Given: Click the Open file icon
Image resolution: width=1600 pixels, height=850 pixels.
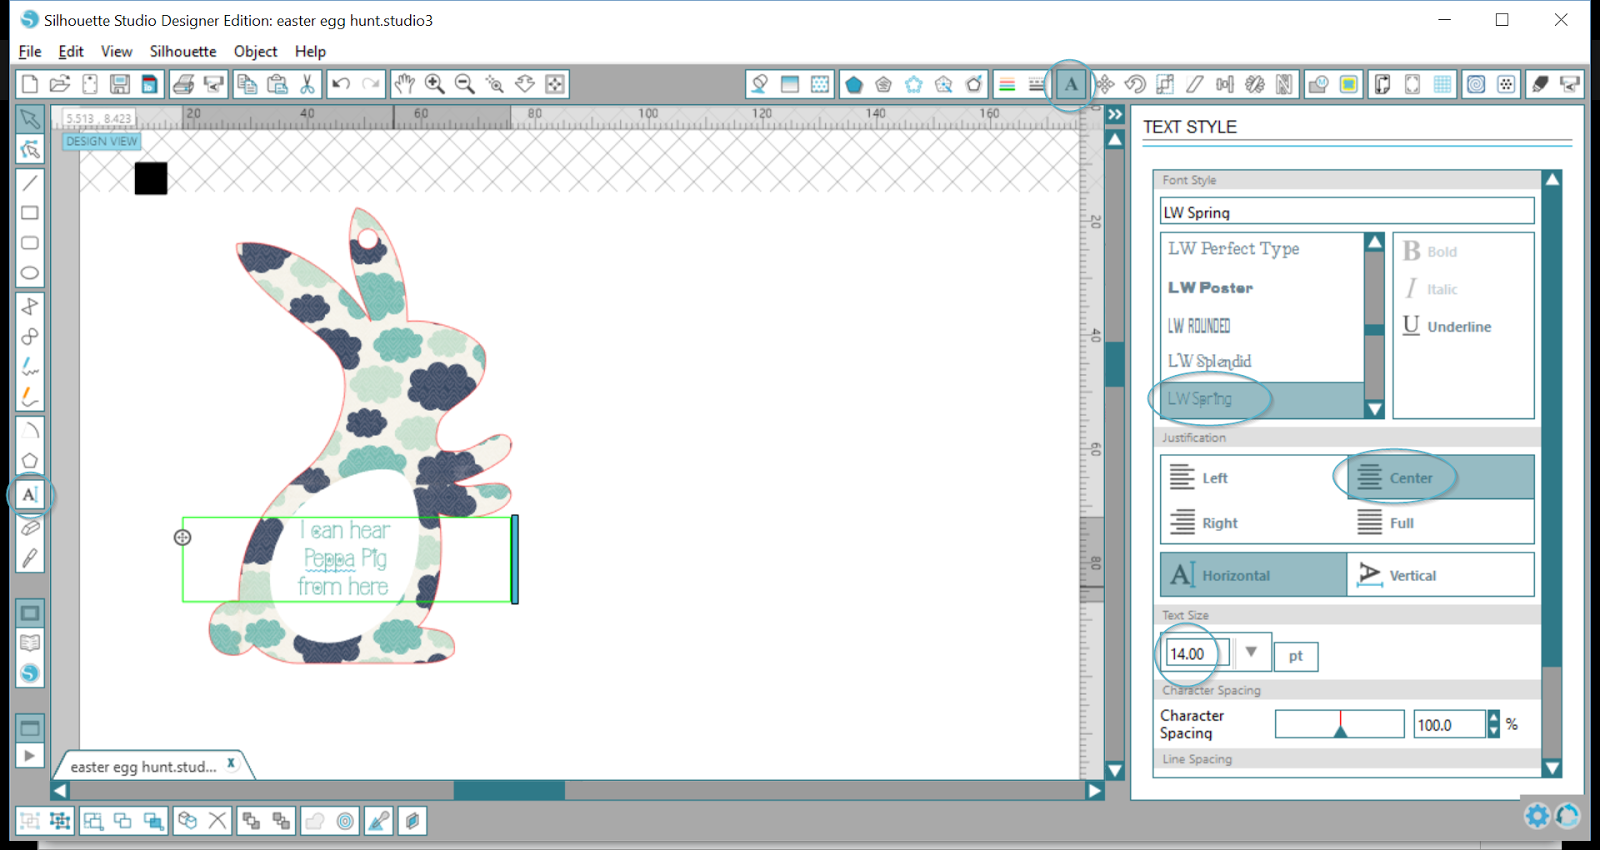Looking at the screenshot, I should click(x=60, y=84).
